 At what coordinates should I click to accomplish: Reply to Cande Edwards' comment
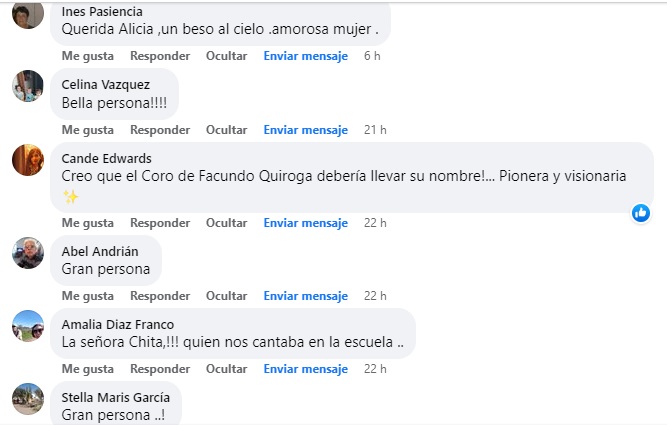tap(160, 223)
